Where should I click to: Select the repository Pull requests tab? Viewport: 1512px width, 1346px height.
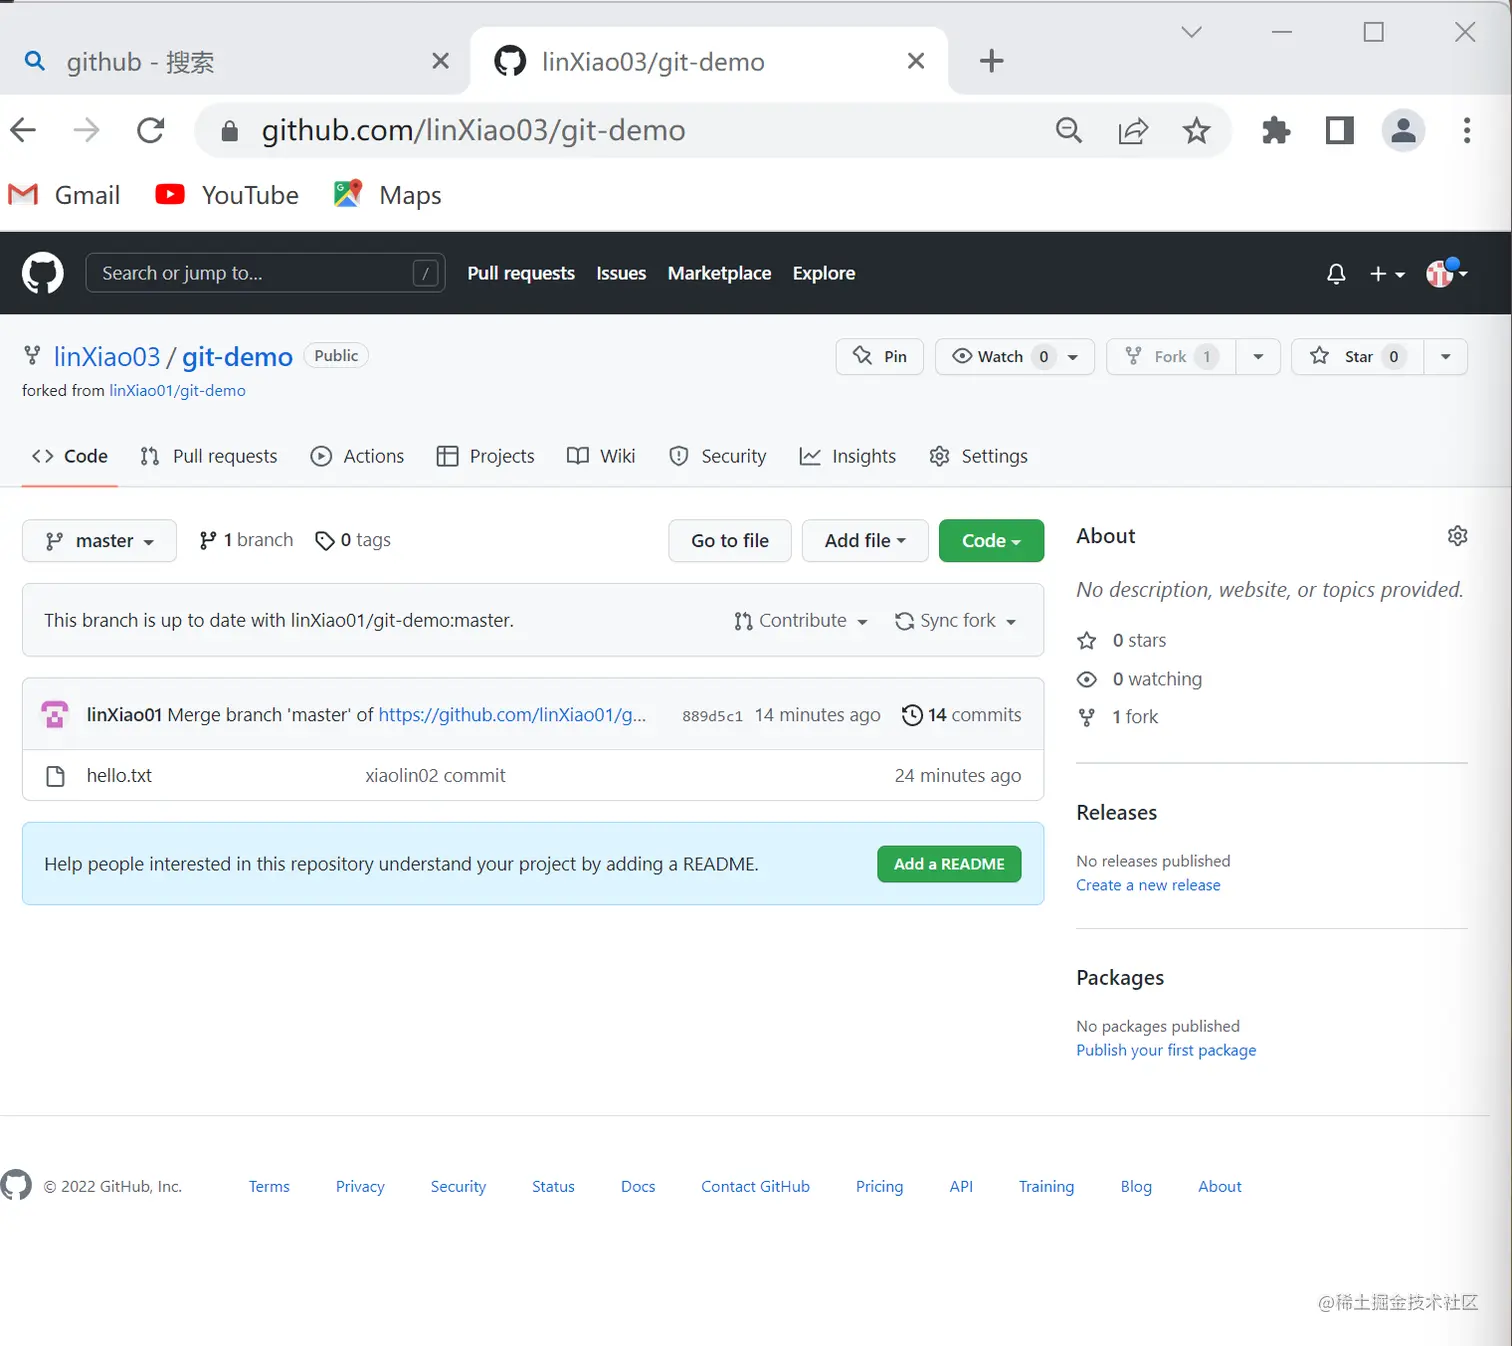click(x=209, y=456)
